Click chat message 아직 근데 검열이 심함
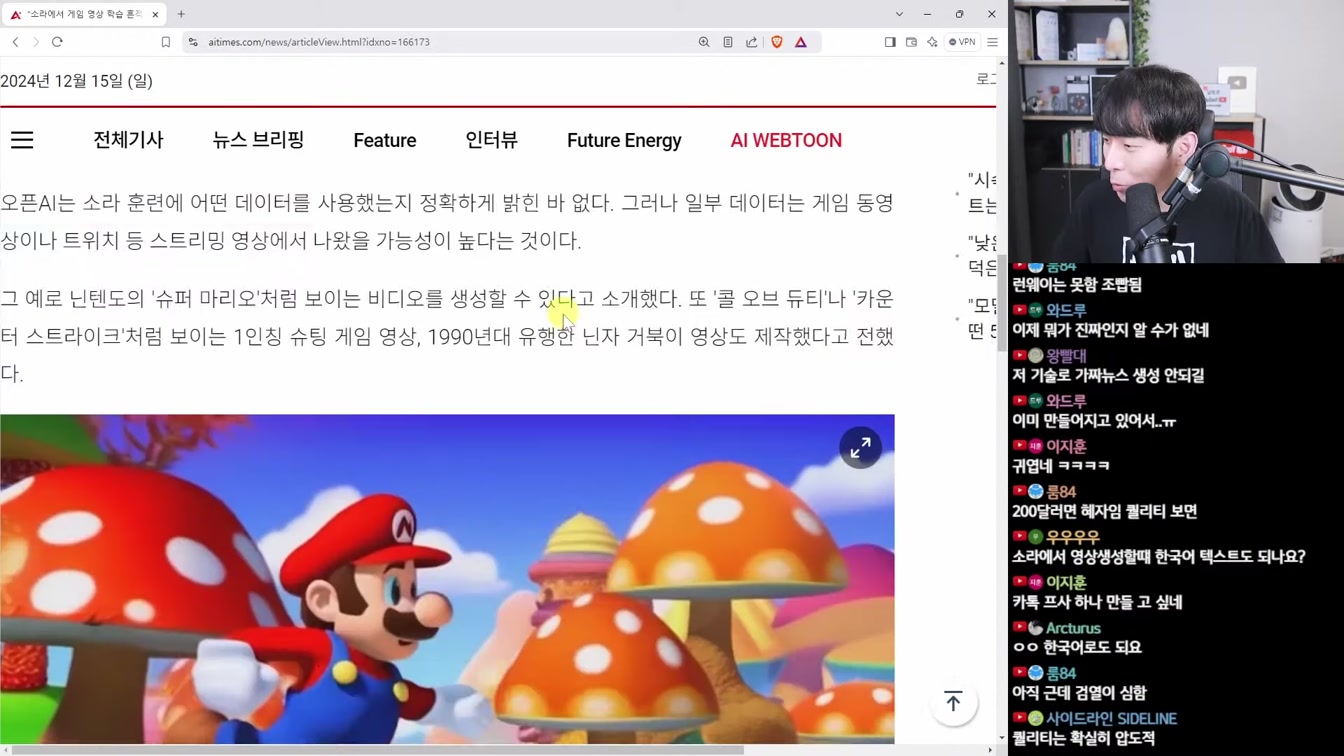Viewport: 1344px width, 756px height. [1079, 693]
